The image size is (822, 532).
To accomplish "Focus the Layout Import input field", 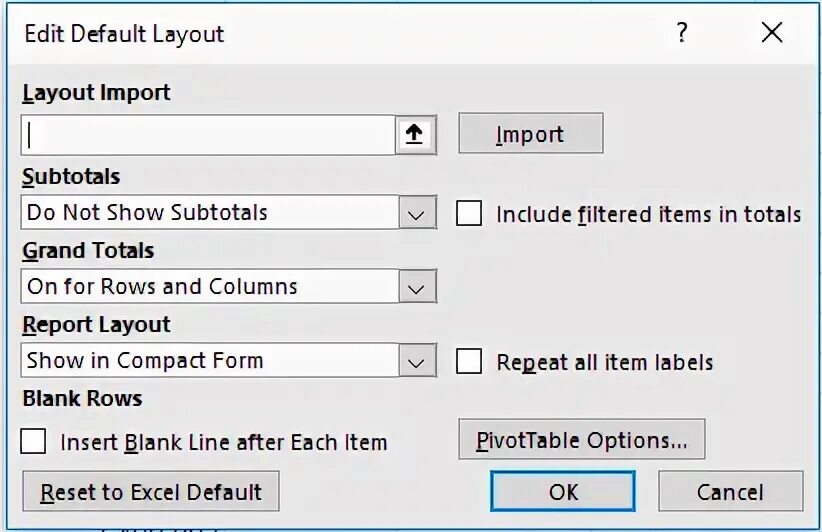I will pyautogui.click(x=208, y=135).
